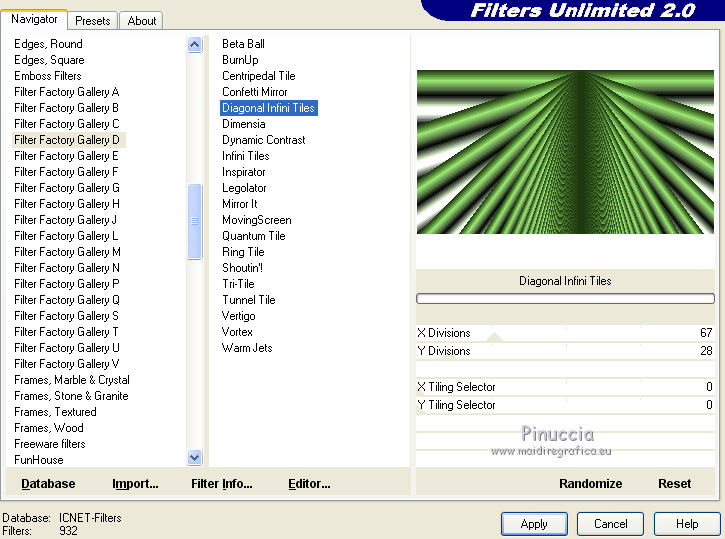Click Randomize to shuffle filter settings
The width and height of the screenshot is (725, 539).
590,484
